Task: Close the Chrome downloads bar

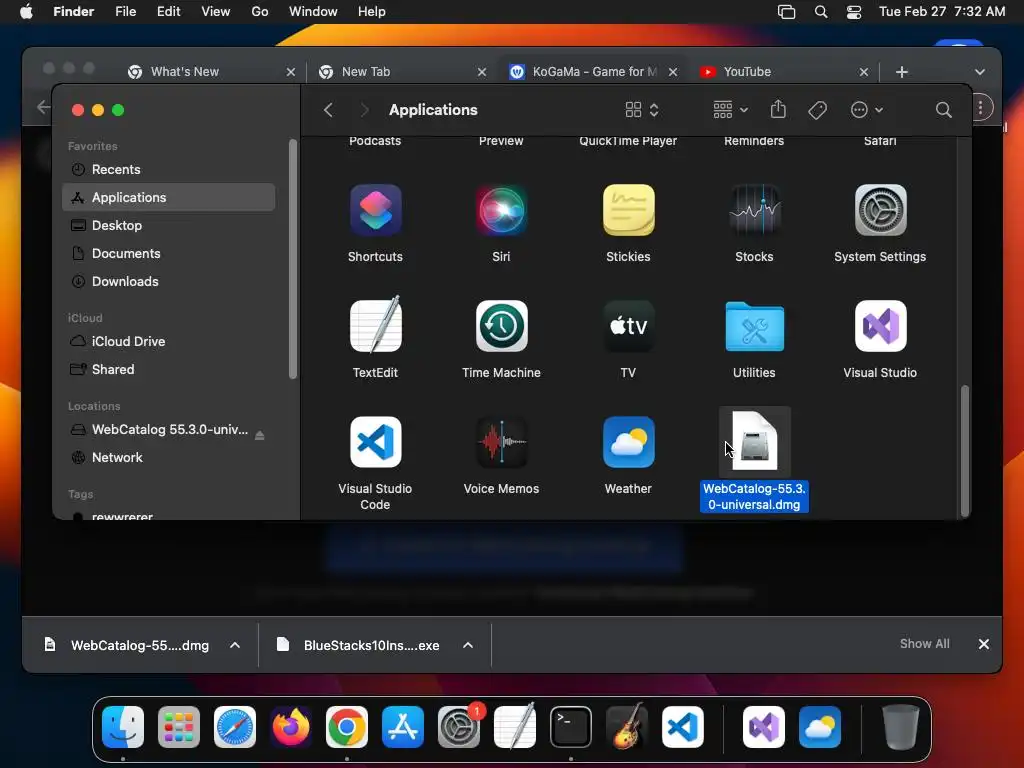Action: point(984,644)
